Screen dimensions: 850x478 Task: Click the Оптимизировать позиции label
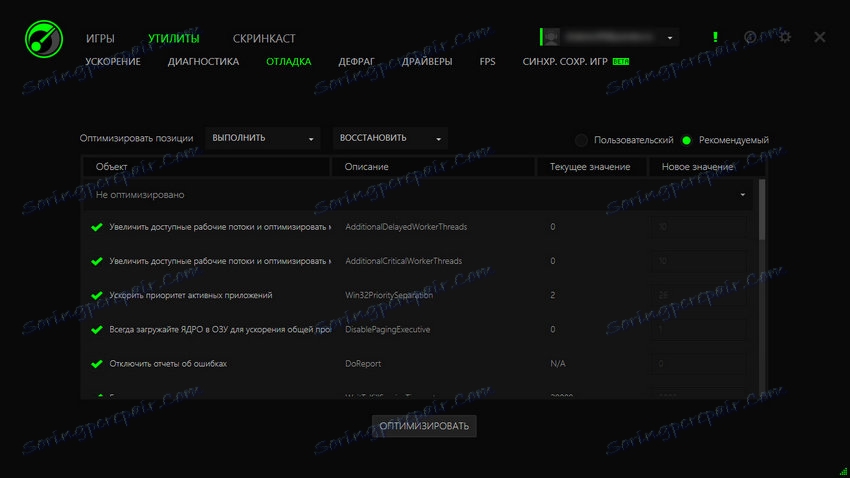coord(136,138)
